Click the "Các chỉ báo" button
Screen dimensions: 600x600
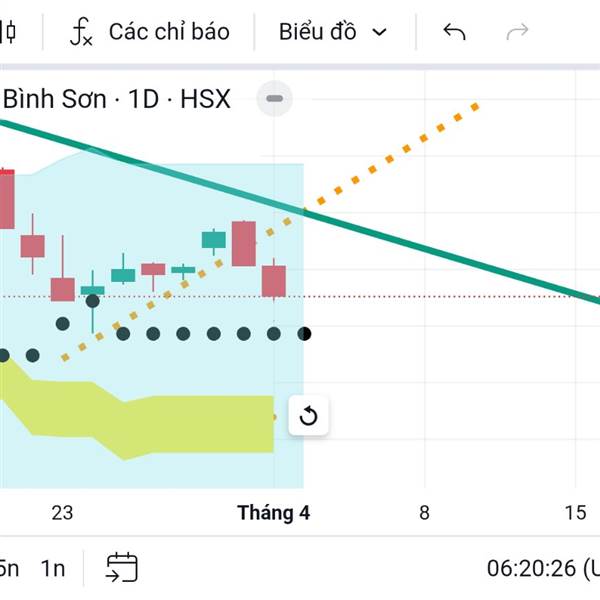pos(168,32)
